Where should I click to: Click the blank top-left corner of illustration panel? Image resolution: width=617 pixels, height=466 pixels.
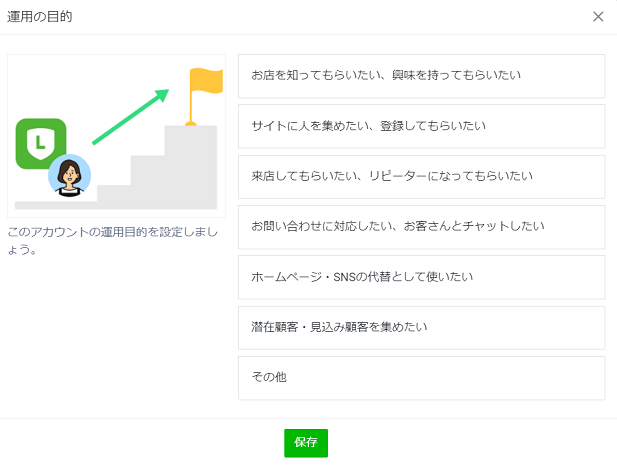[x=25, y=70]
